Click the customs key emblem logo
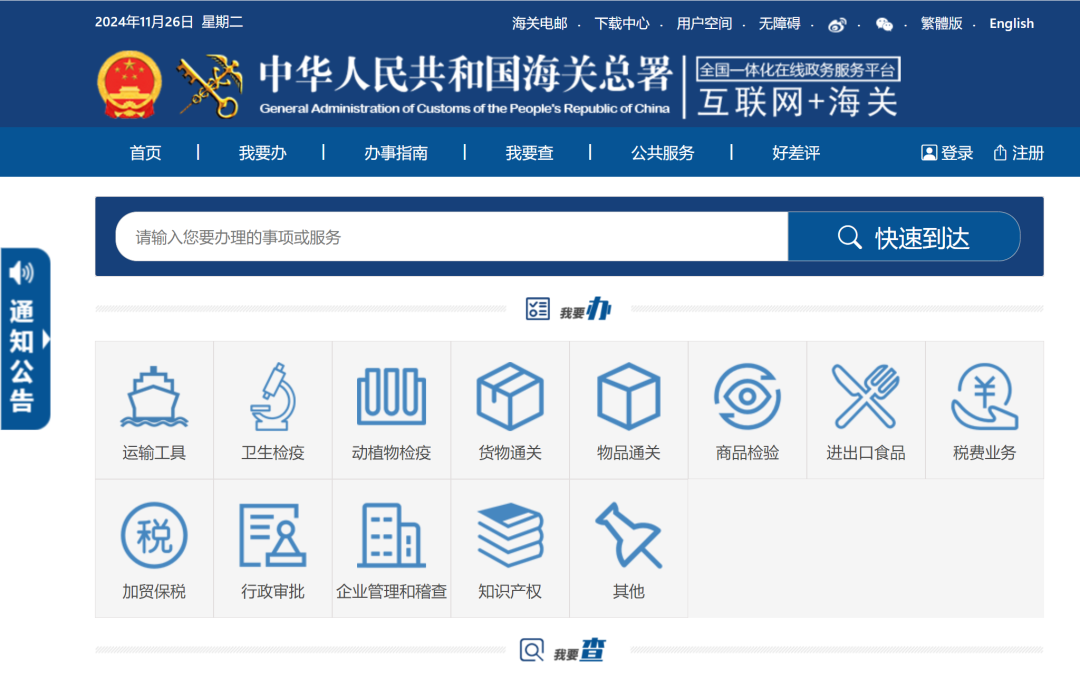1080x677 pixels. click(x=210, y=86)
